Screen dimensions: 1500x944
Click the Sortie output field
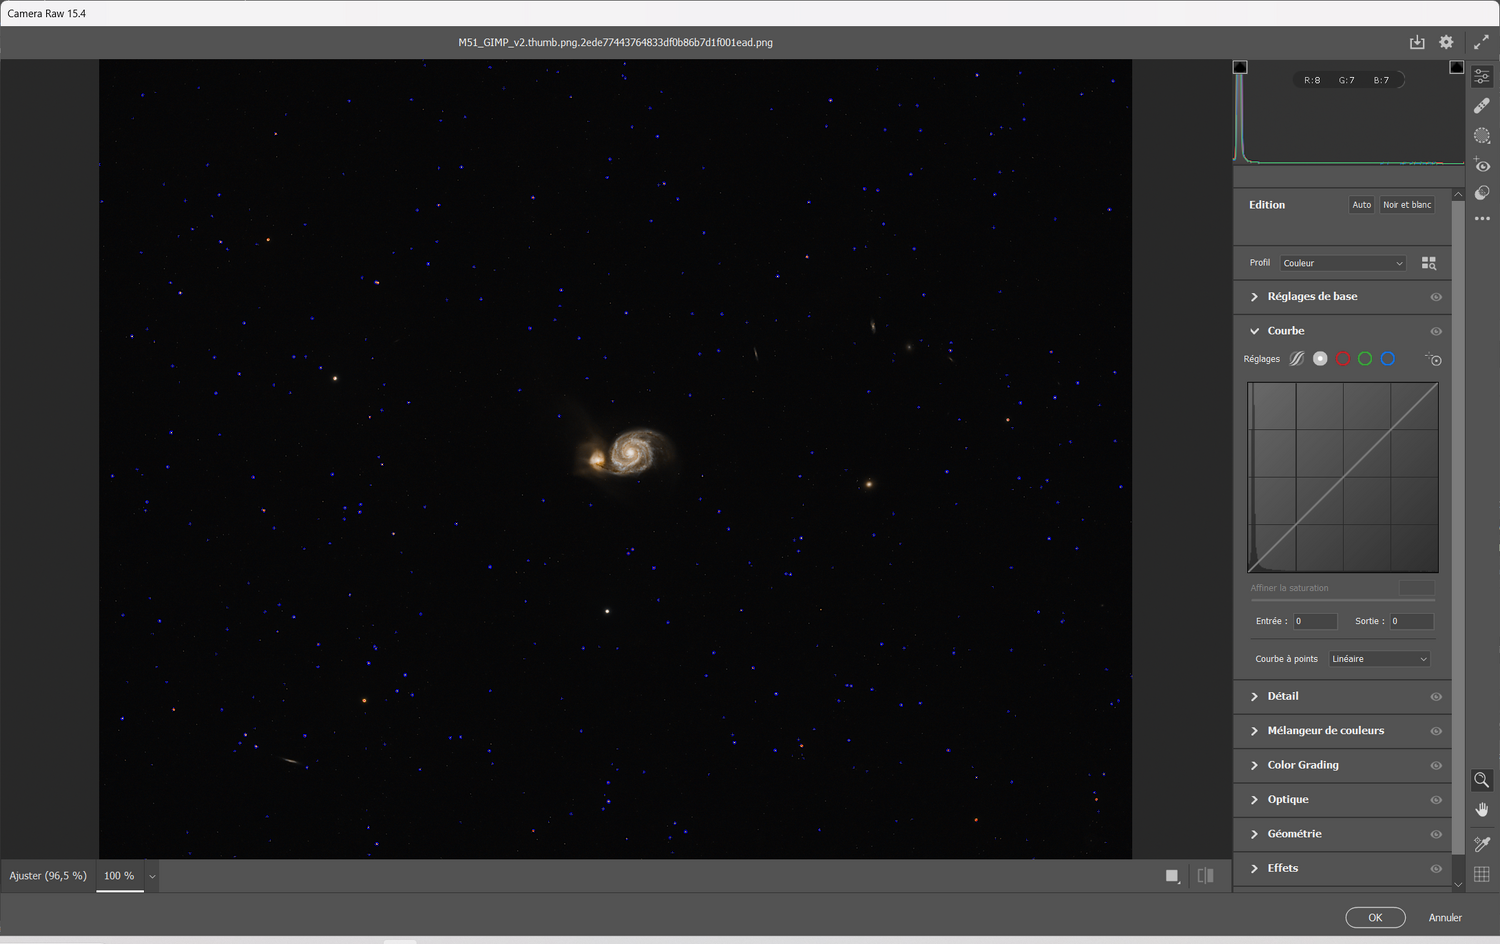(x=1412, y=621)
